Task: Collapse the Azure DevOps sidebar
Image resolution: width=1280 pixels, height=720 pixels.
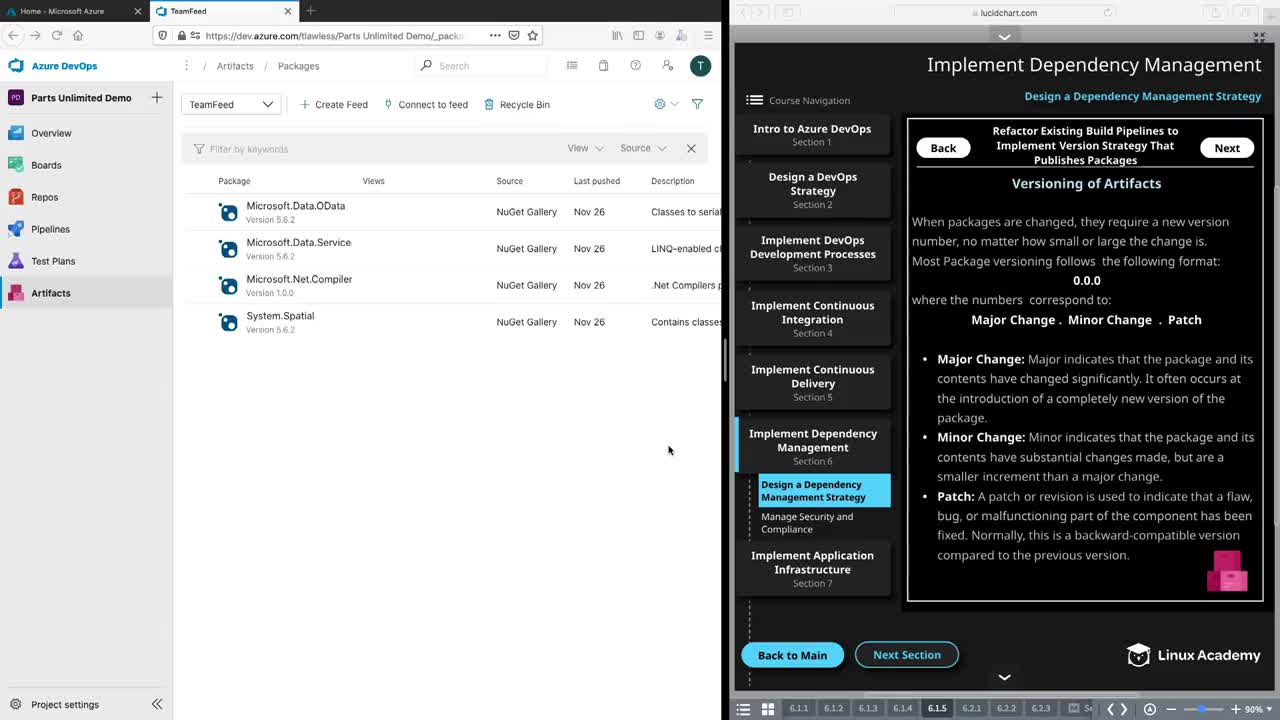Action: point(157,704)
